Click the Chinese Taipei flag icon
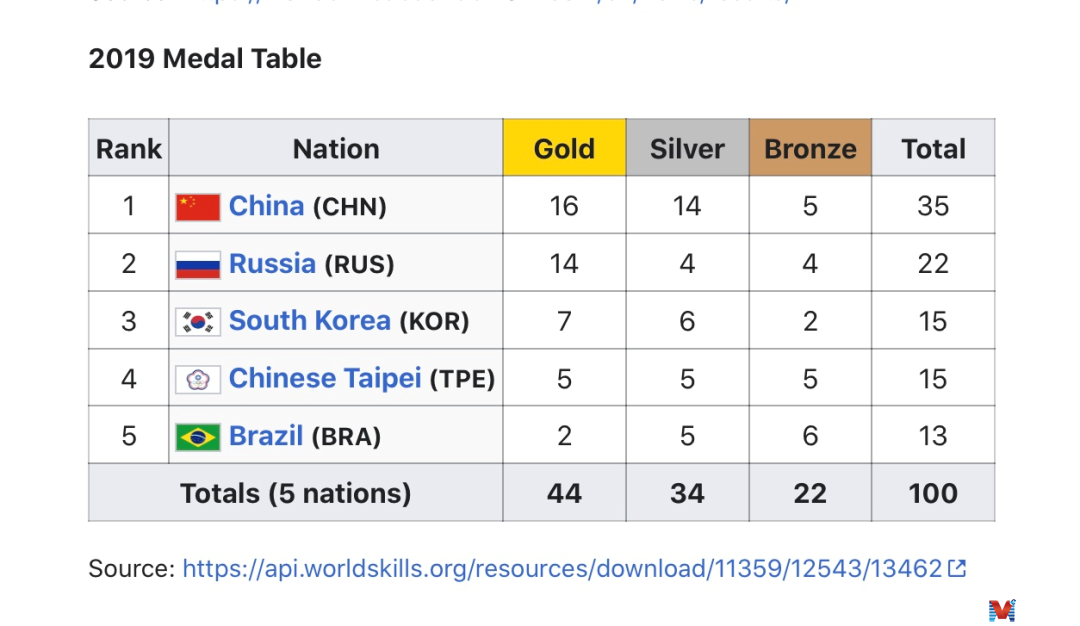 [x=198, y=380]
